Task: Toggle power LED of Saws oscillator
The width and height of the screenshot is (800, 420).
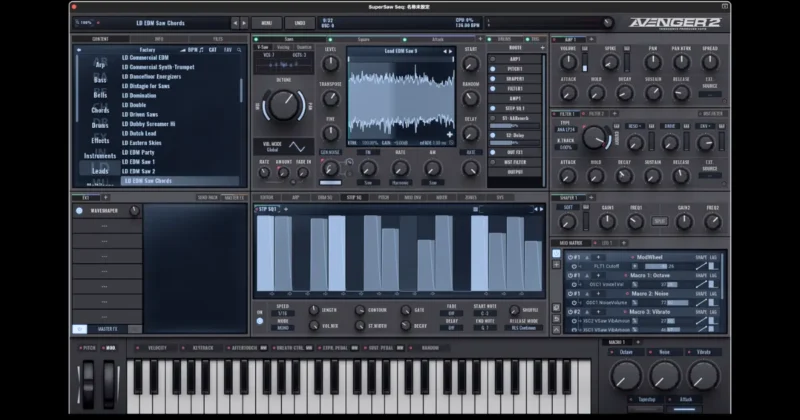Action: coord(257,39)
